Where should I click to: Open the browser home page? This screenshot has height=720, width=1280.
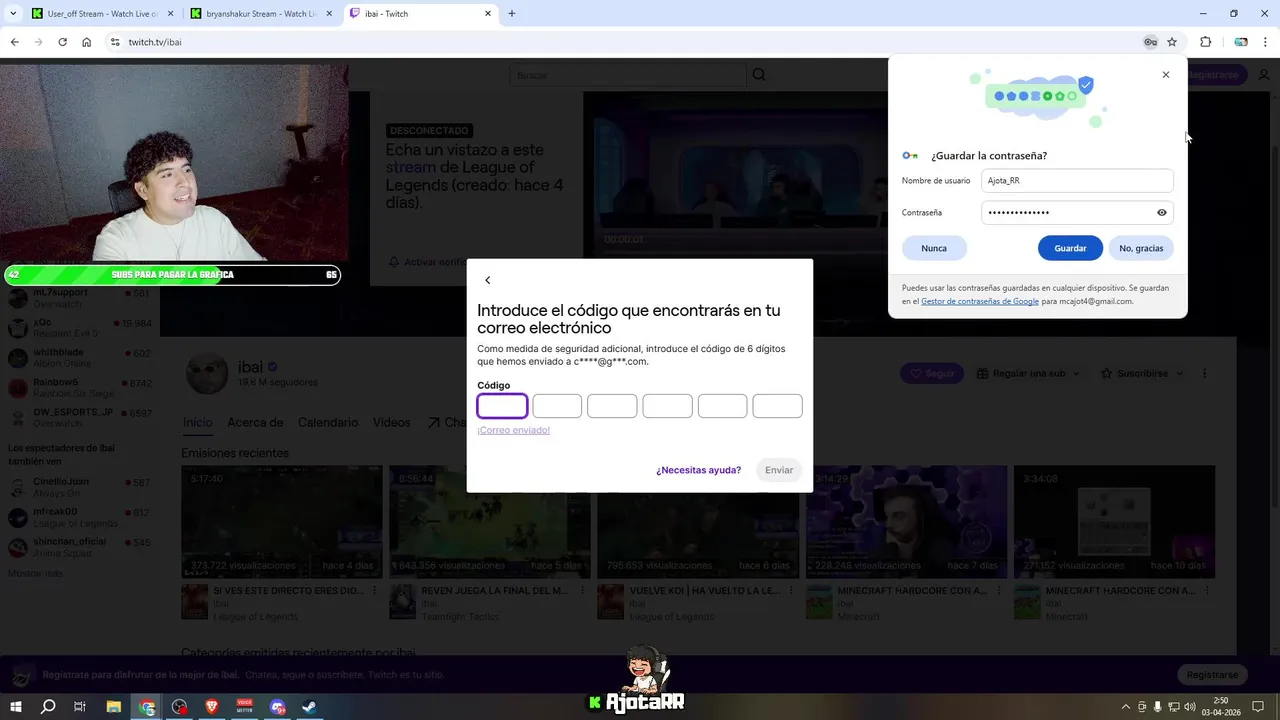click(x=87, y=42)
